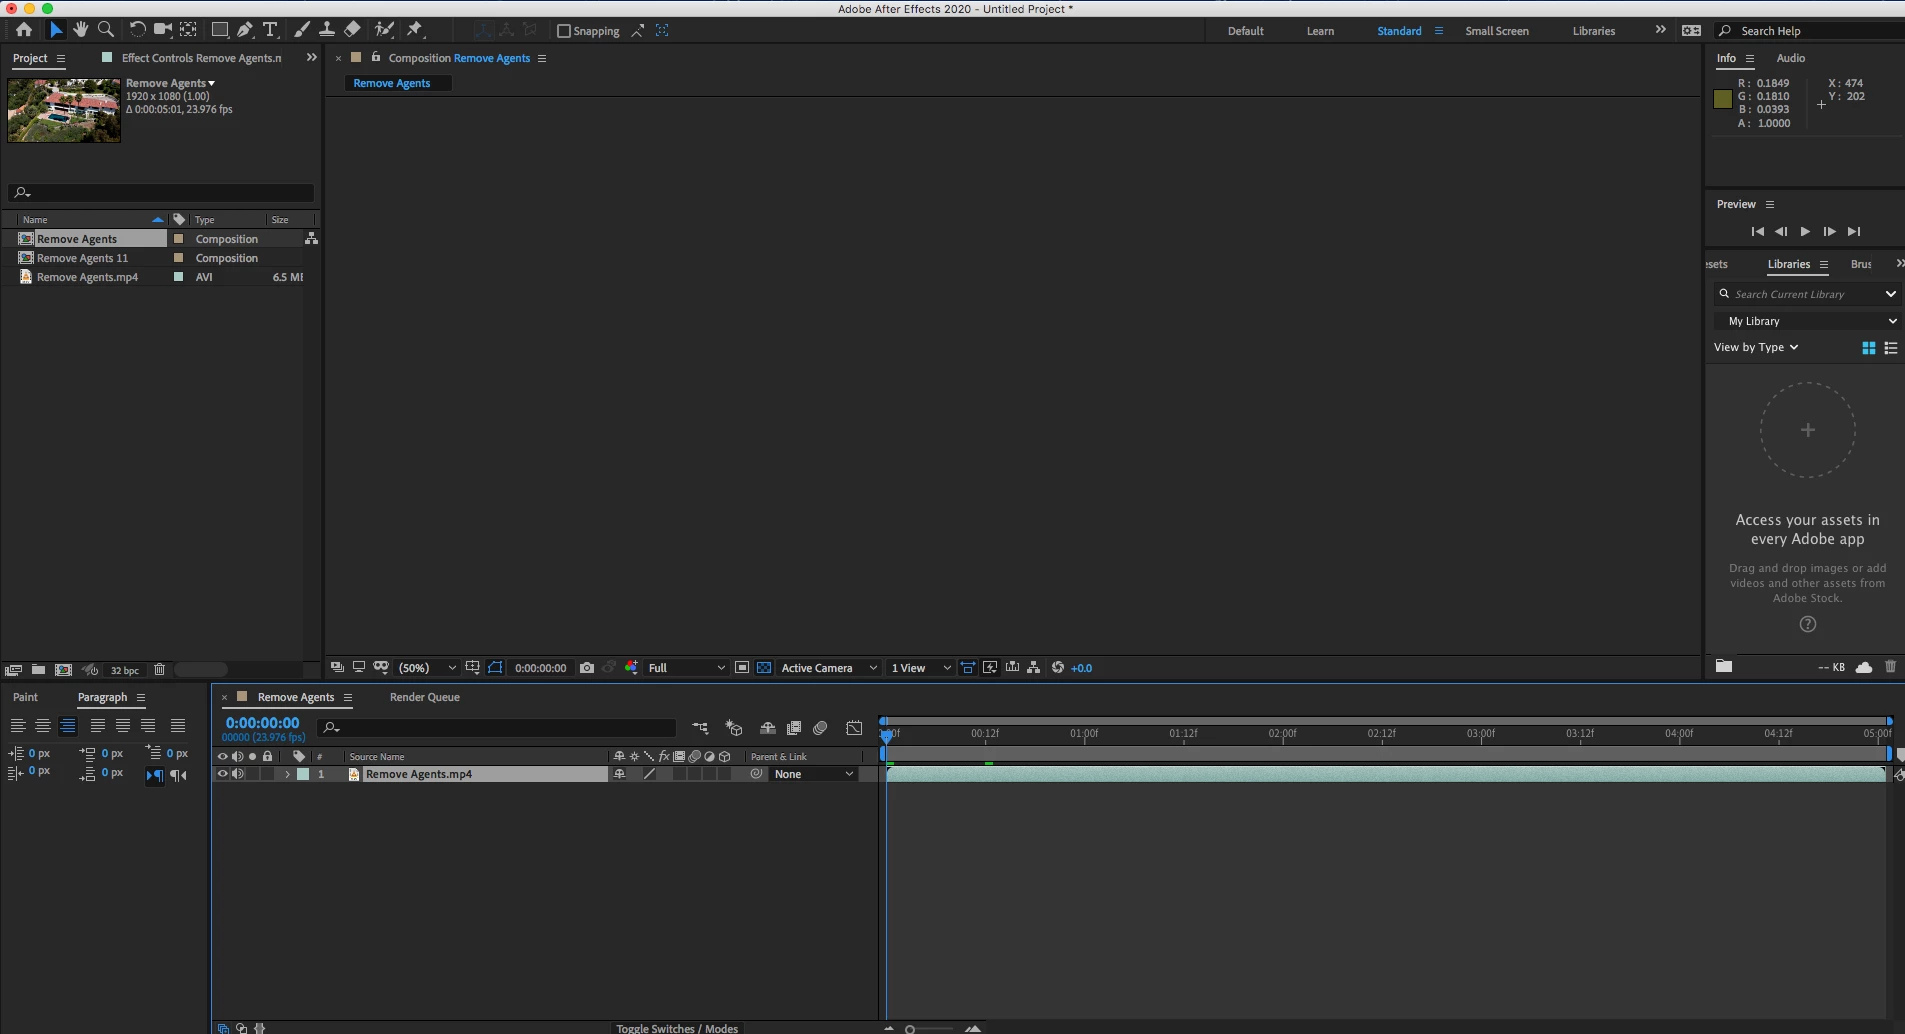Select the Zoom tool
Screen dimensions: 1905x1034
click(106, 30)
